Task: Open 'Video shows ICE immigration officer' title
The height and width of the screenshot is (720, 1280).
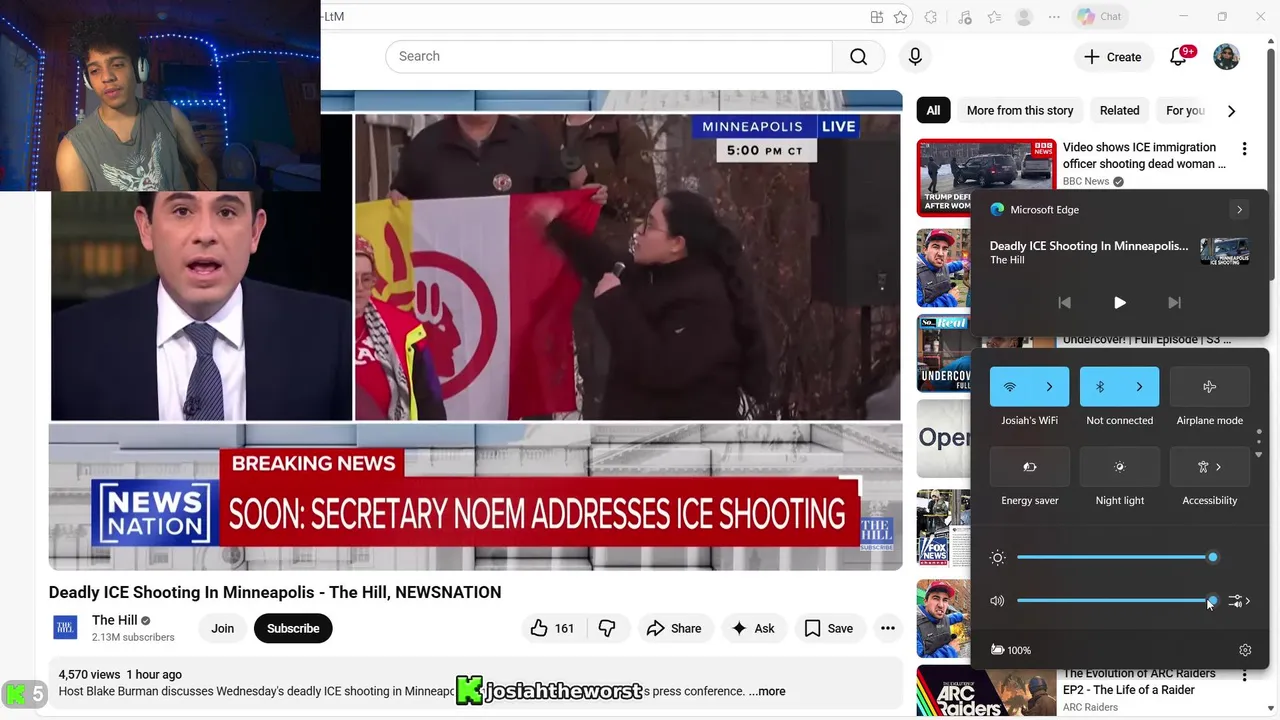Action: (x=1144, y=155)
